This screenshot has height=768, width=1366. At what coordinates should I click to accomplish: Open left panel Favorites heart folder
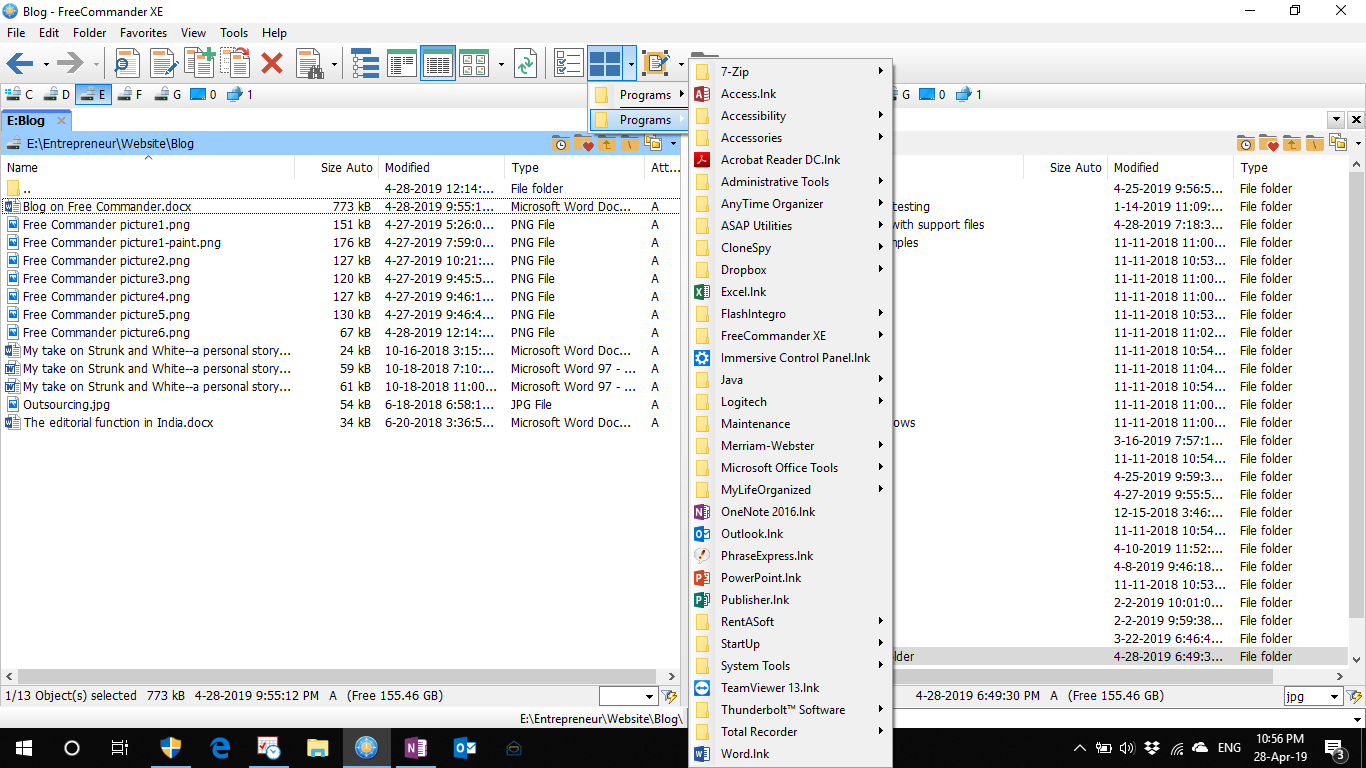pyautogui.click(x=583, y=144)
